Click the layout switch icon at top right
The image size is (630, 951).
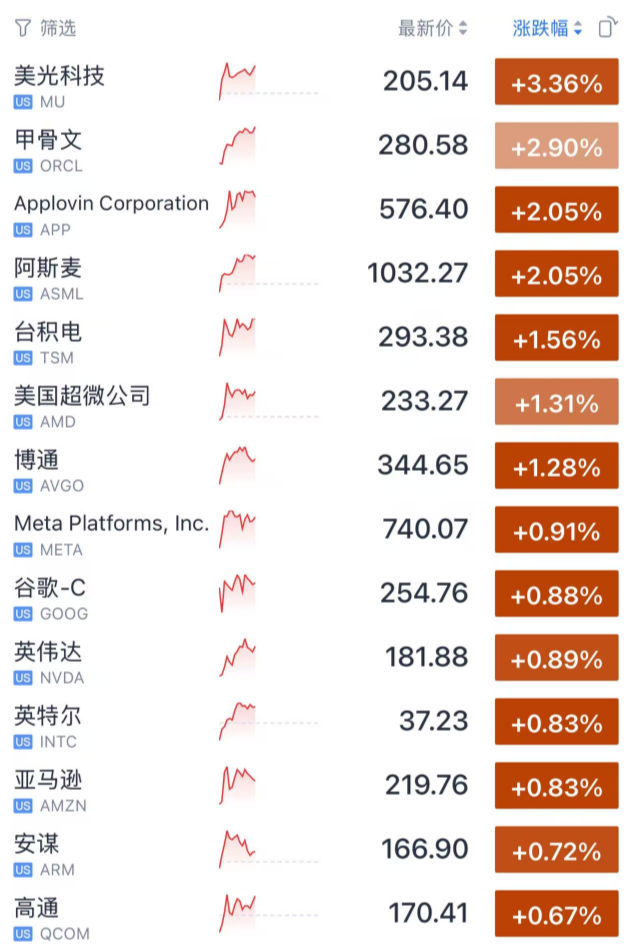pyautogui.click(x=606, y=28)
